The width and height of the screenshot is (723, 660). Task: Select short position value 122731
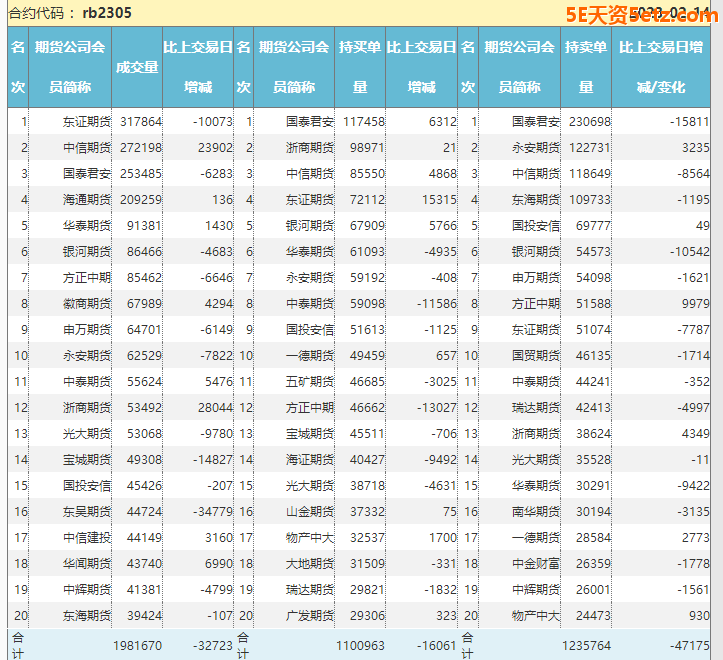click(x=590, y=148)
